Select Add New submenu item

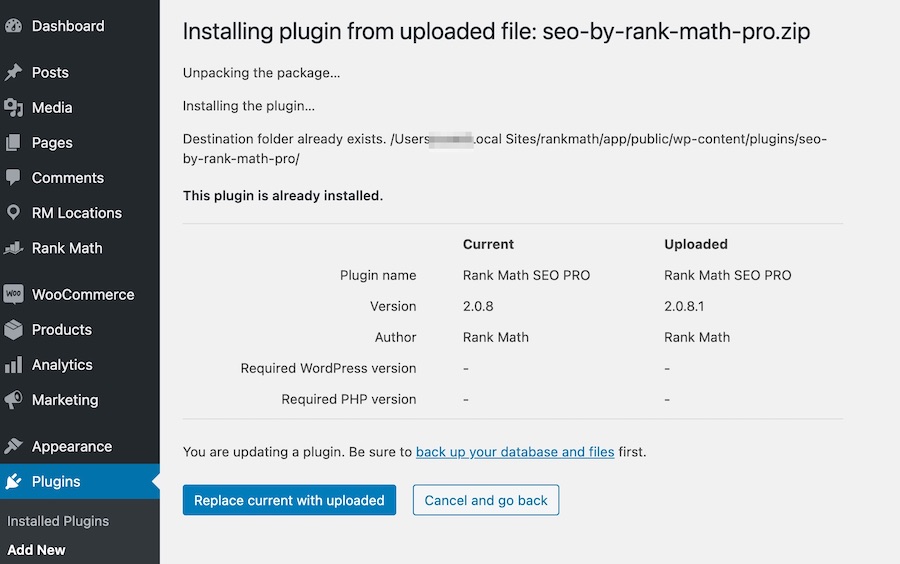[36, 550]
